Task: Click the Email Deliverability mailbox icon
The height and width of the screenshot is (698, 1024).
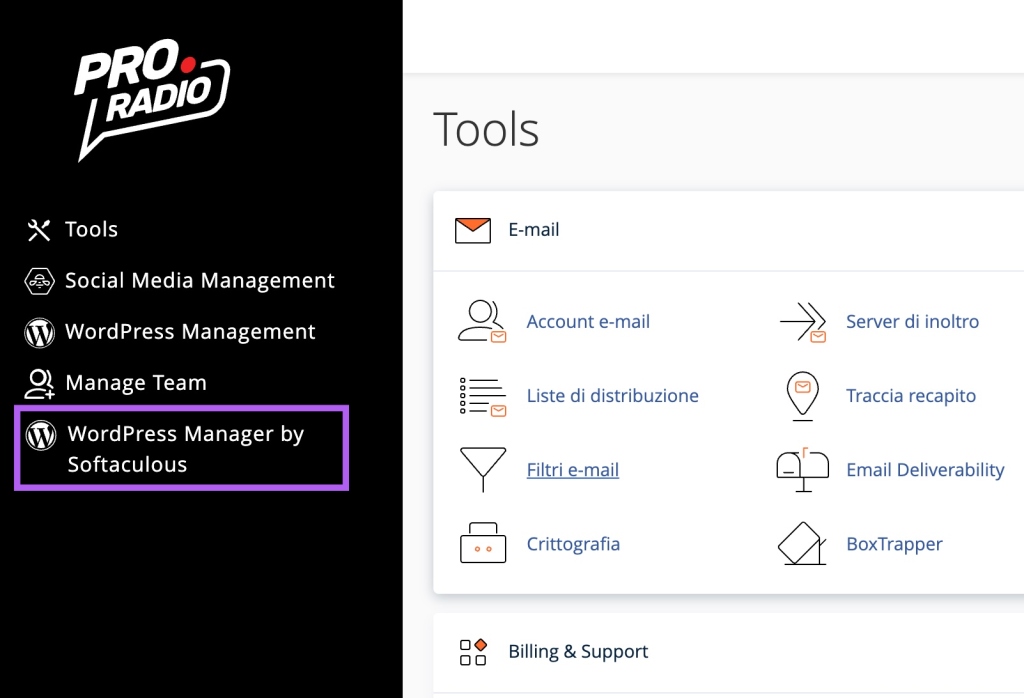Action: point(802,468)
